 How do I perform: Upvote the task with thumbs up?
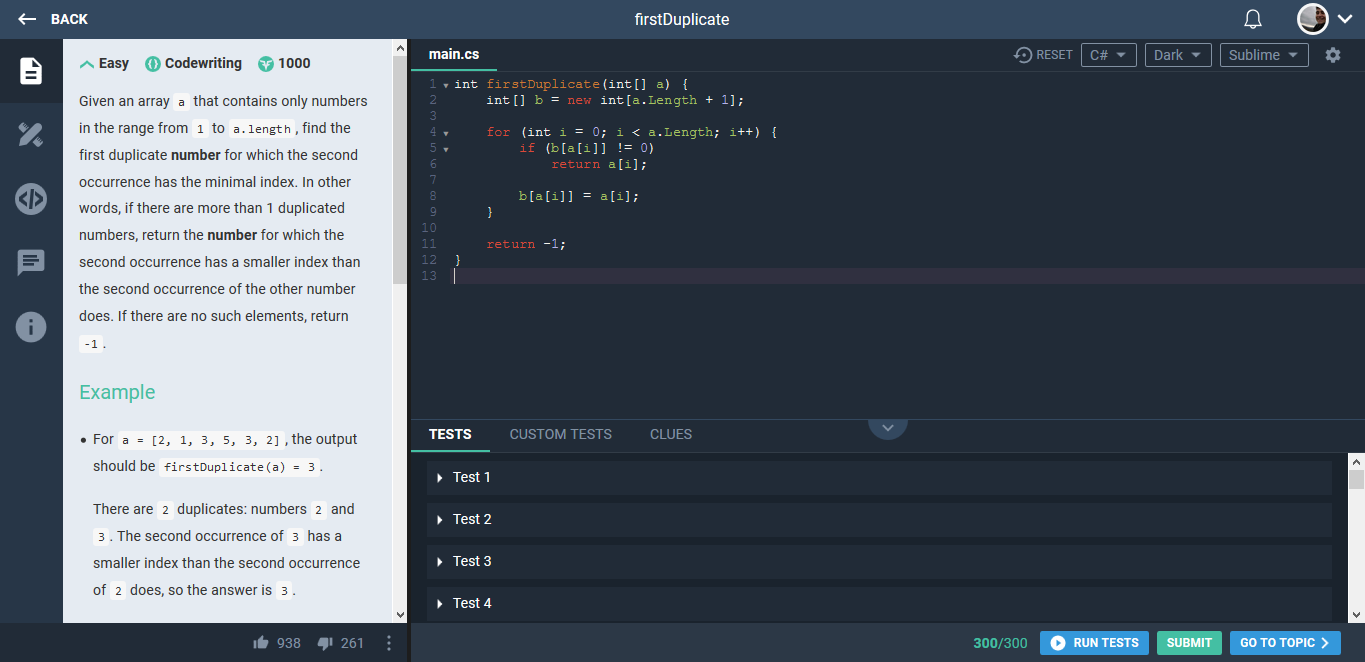coord(259,644)
